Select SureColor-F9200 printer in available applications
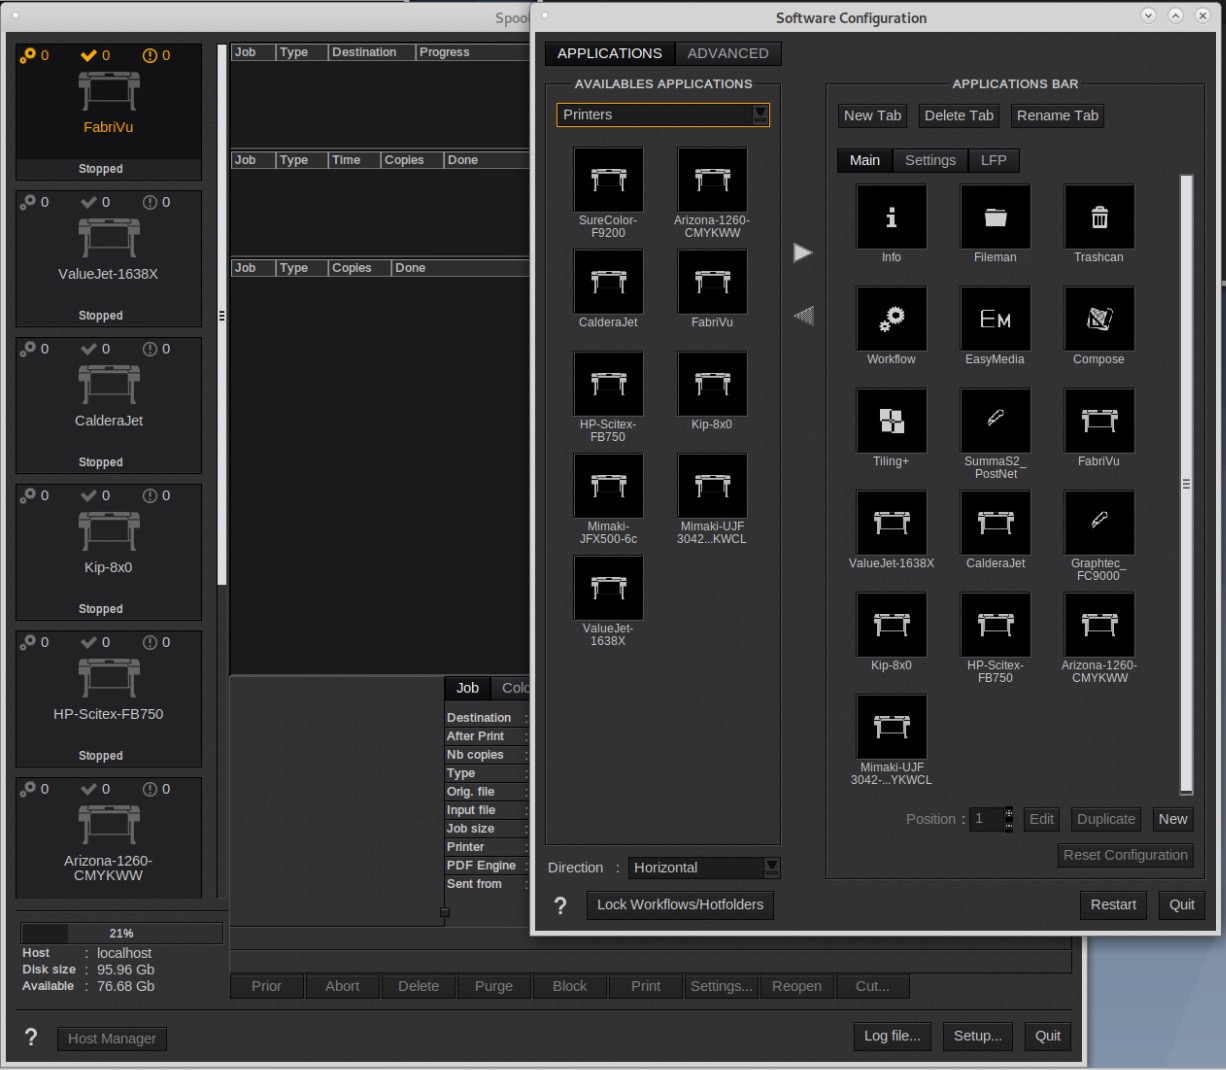1226x1070 pixels. point(608,181)
